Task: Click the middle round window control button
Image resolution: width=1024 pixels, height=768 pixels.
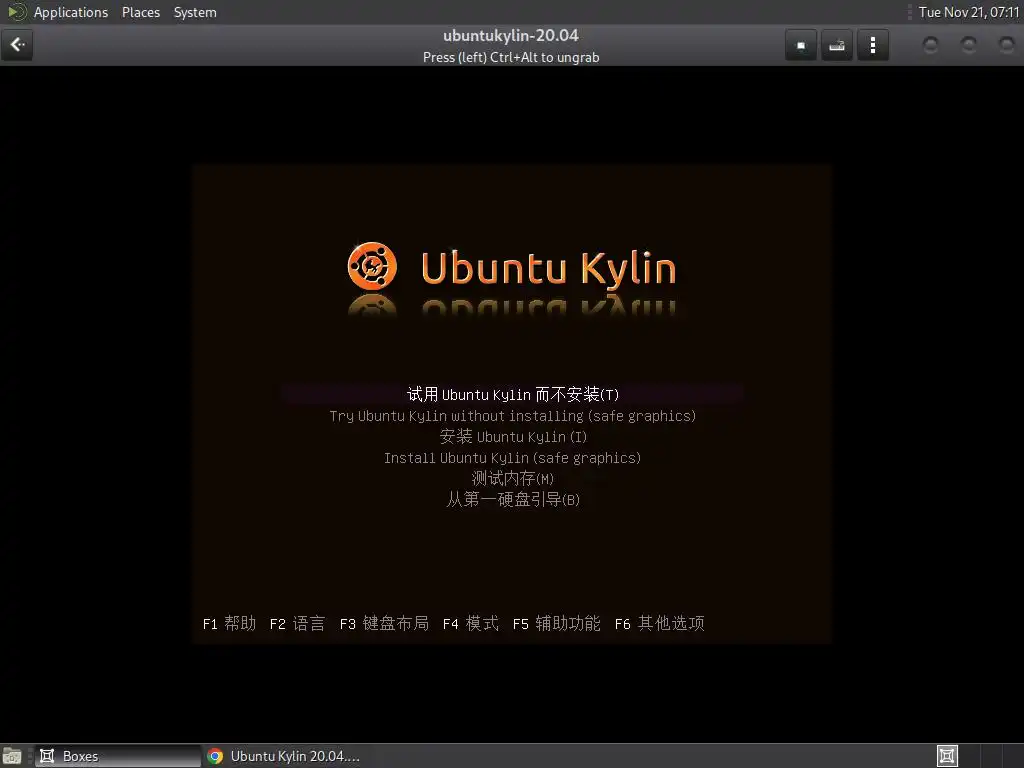Action: click(968, 45)
